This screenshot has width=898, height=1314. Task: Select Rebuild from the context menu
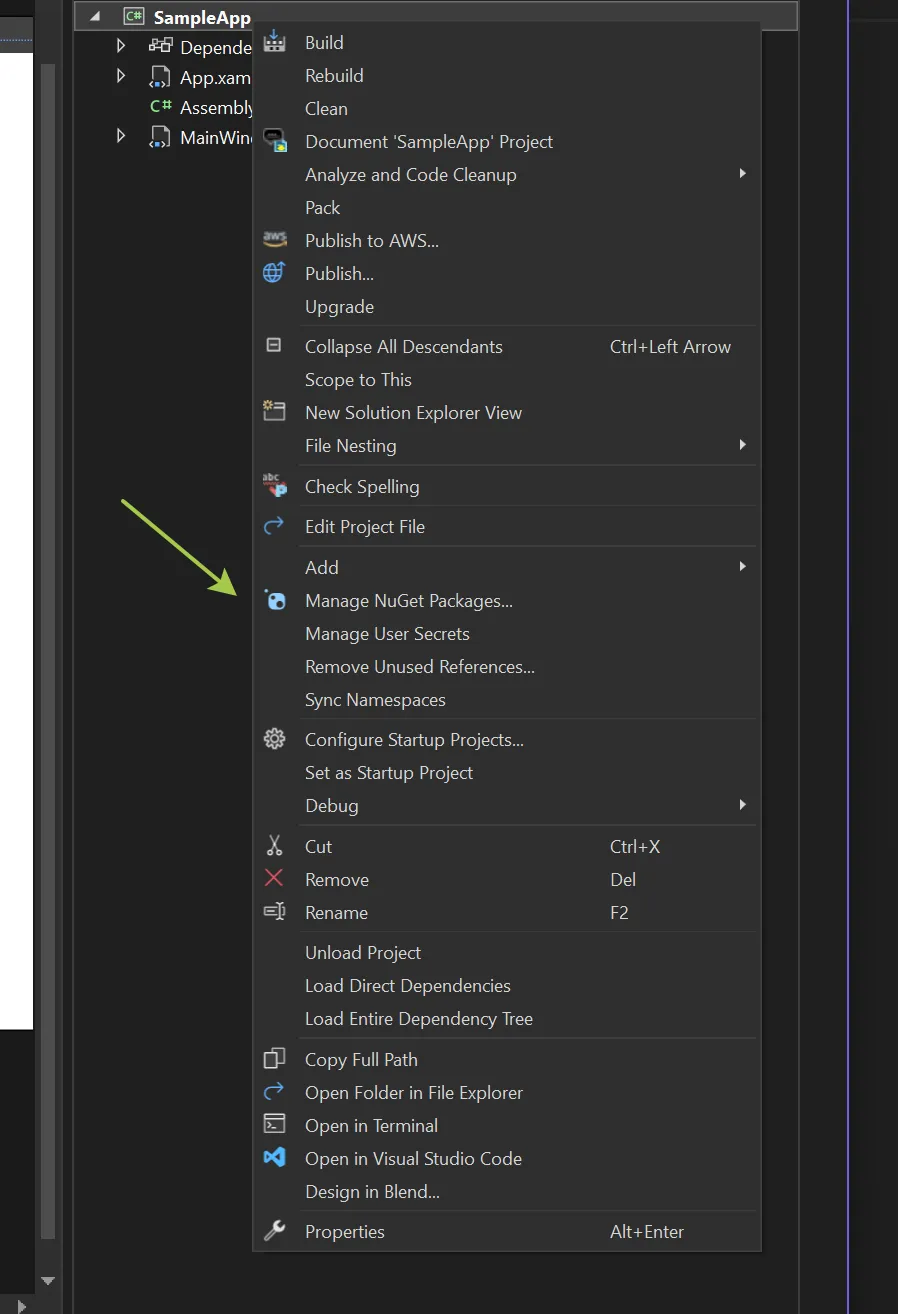coord(334,74)
